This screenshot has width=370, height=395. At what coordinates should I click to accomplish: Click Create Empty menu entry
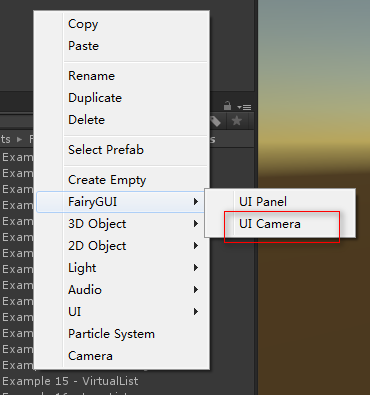pos(122,180)
